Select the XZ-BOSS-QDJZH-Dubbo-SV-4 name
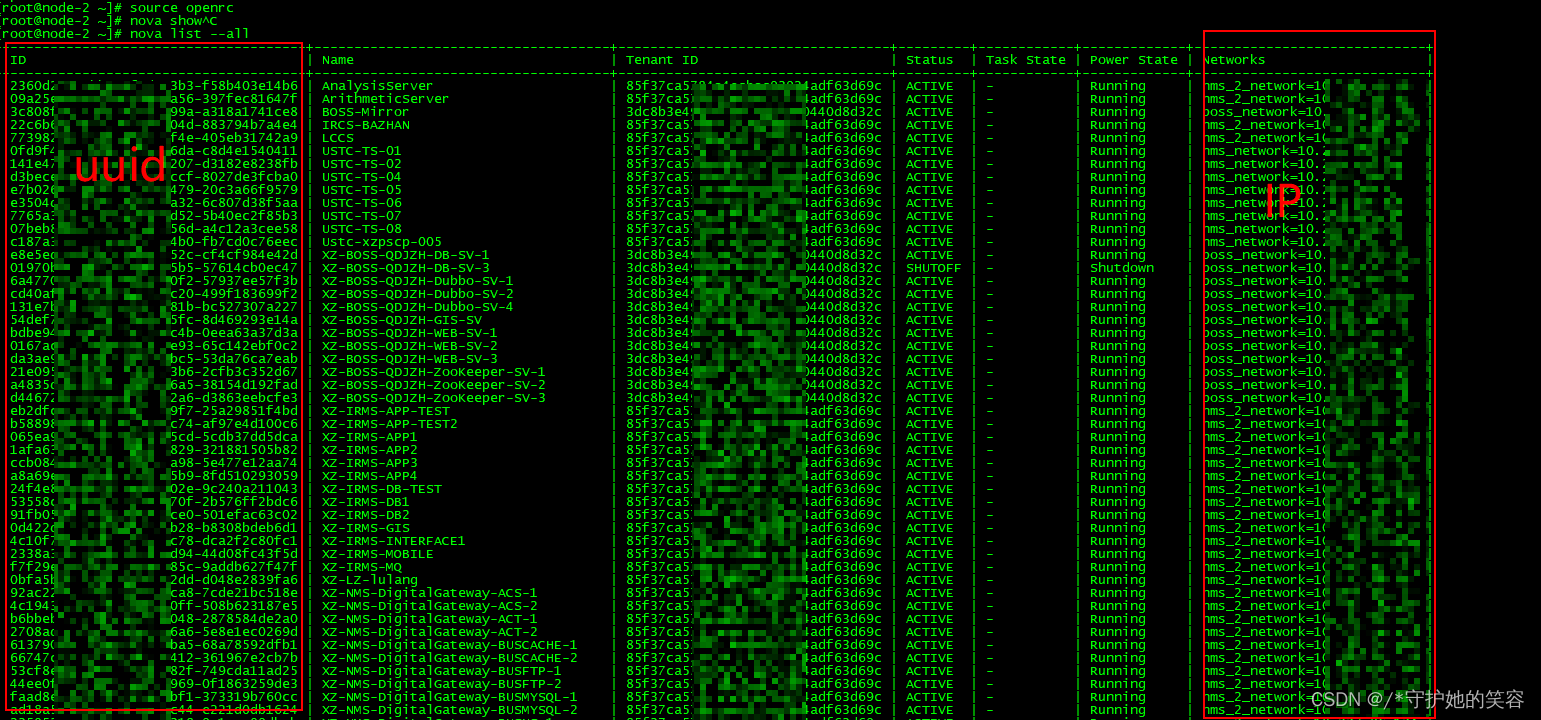Screen dimensions: 1541x720 point(418,307)
